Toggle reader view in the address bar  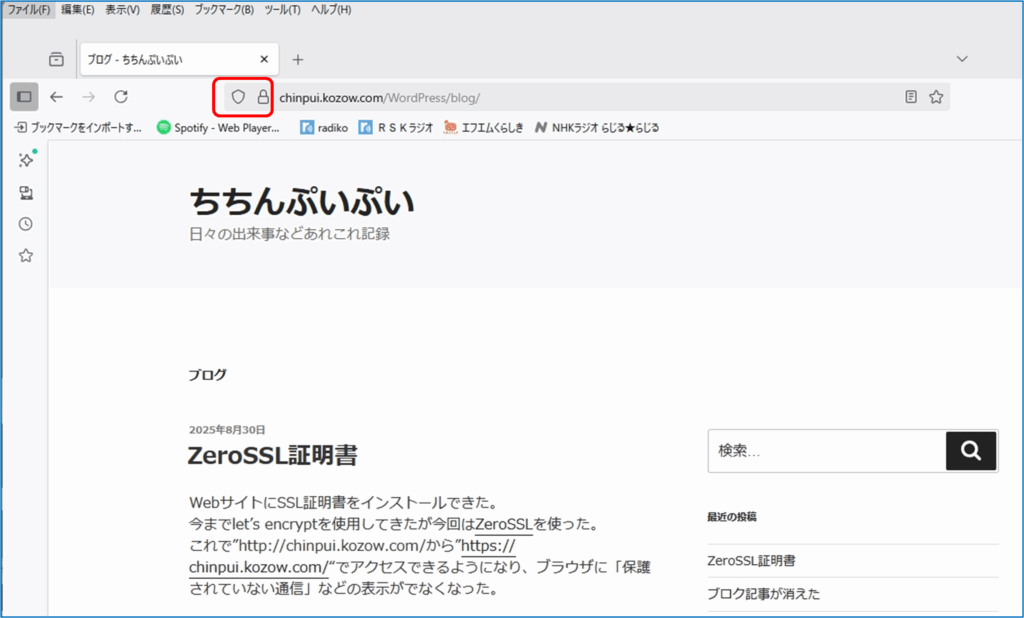click(x=910, y=97)
